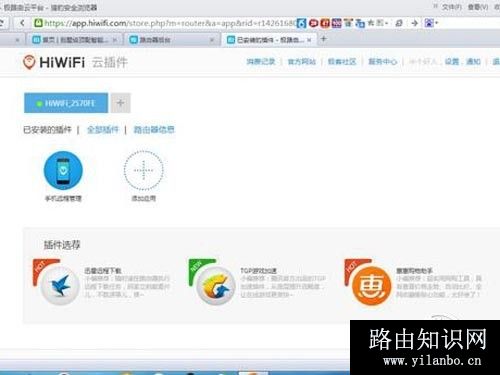Open the 通知 notifications link in header
Viewport: 500px width, 375px height.
(473, 62)
